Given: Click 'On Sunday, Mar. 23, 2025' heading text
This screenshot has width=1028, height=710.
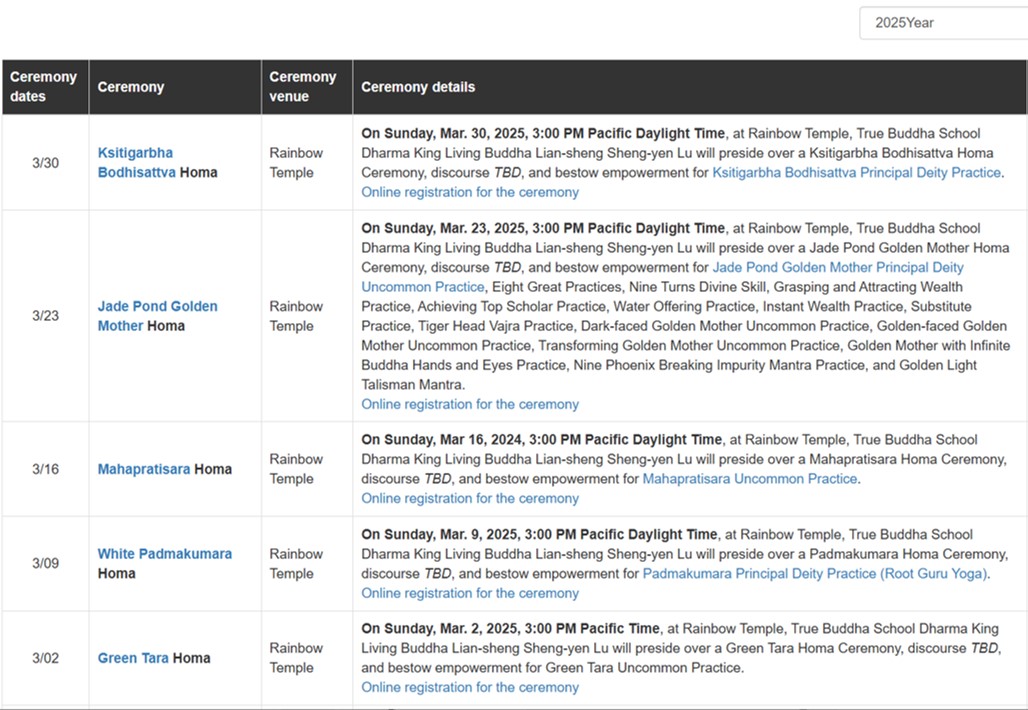Looking at the screenshot, I should point(443,229).
